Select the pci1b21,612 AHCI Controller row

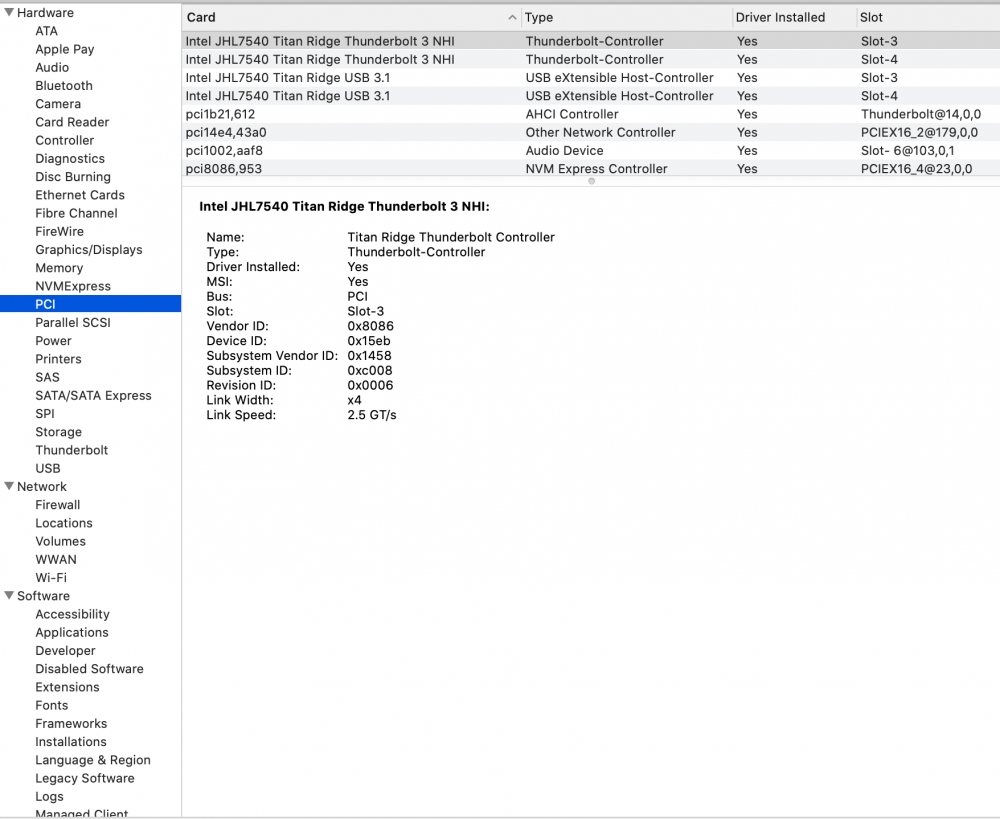pos(591,114)
